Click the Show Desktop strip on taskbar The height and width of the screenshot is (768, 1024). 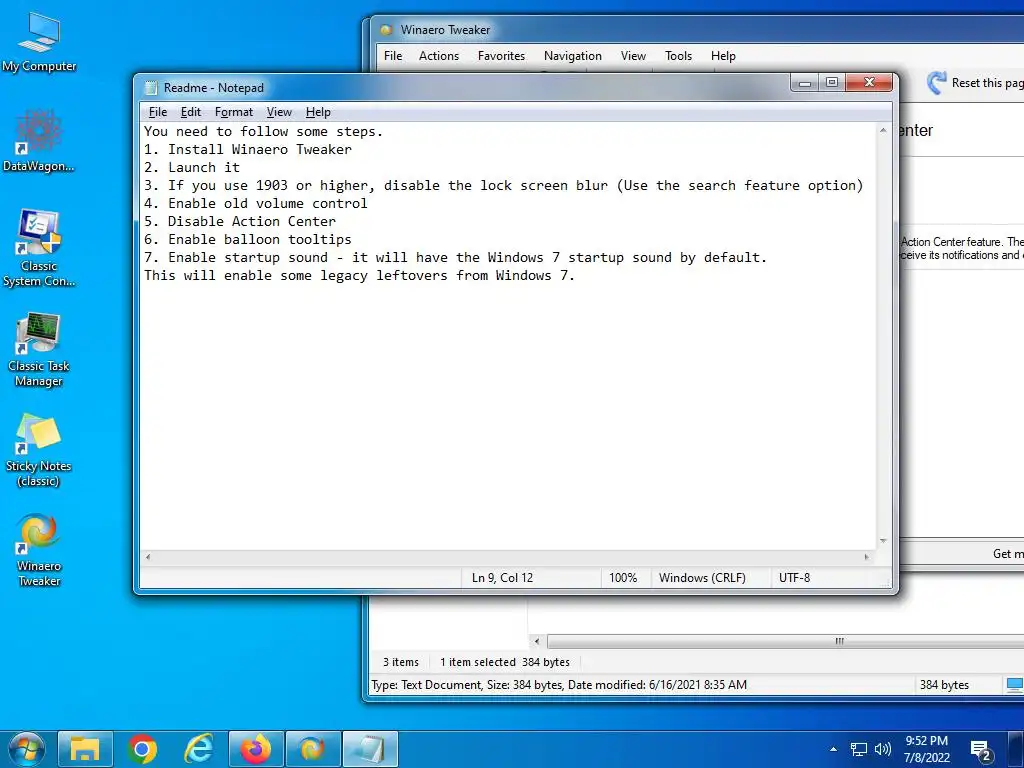pos(1016,749)
